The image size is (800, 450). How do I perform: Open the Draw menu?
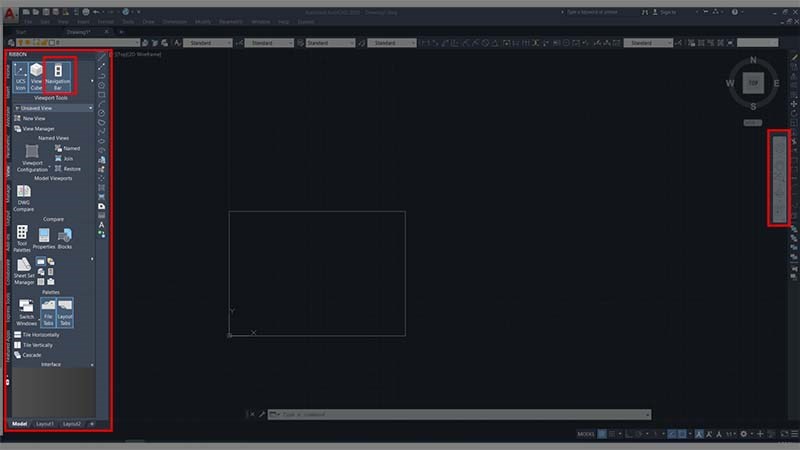tap(148, 22)
